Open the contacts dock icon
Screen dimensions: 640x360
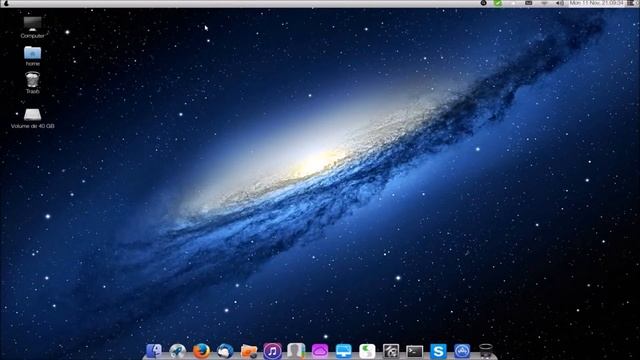pos(296,351)
